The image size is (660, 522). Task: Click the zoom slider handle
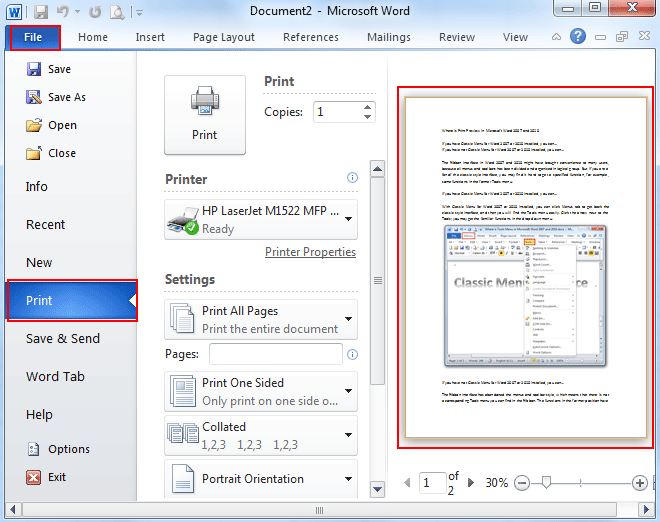tap(546, 482)
